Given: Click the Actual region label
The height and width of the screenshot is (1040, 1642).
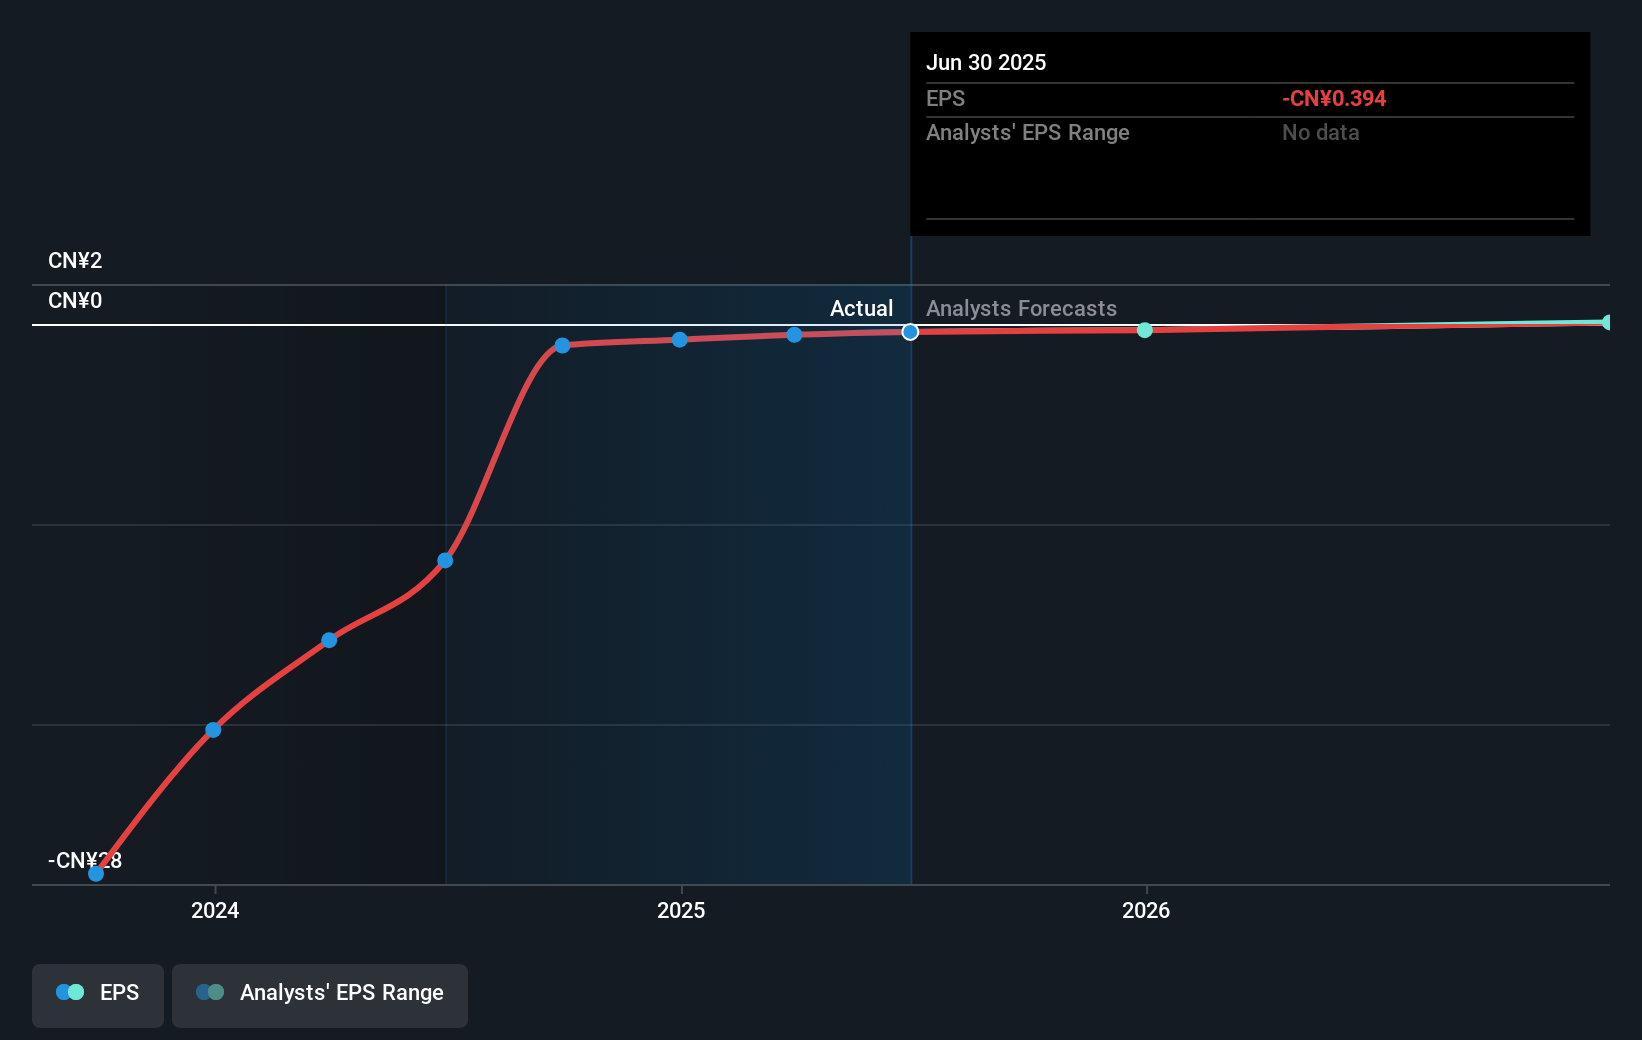Looking at the screenshot, I should [x=861, y=309].
